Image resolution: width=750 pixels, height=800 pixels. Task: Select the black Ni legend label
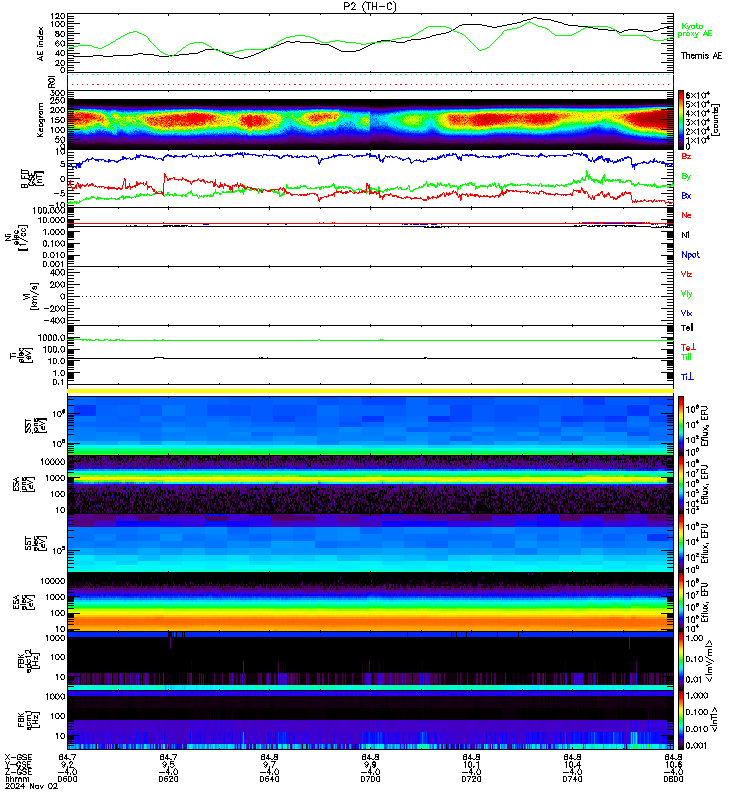(x=685, y=235)
